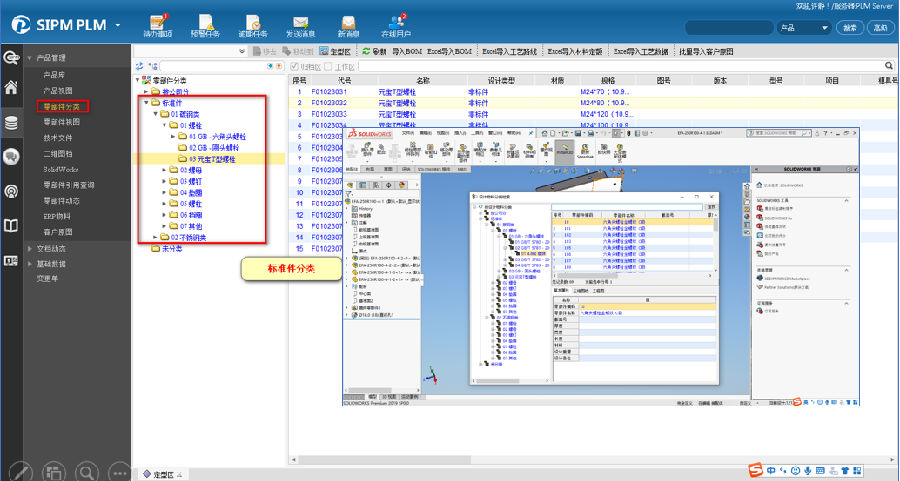Select the database stack icon in sidebar
Image resolution: width=900 pixels, height=481 pixels.
[12, 123]
